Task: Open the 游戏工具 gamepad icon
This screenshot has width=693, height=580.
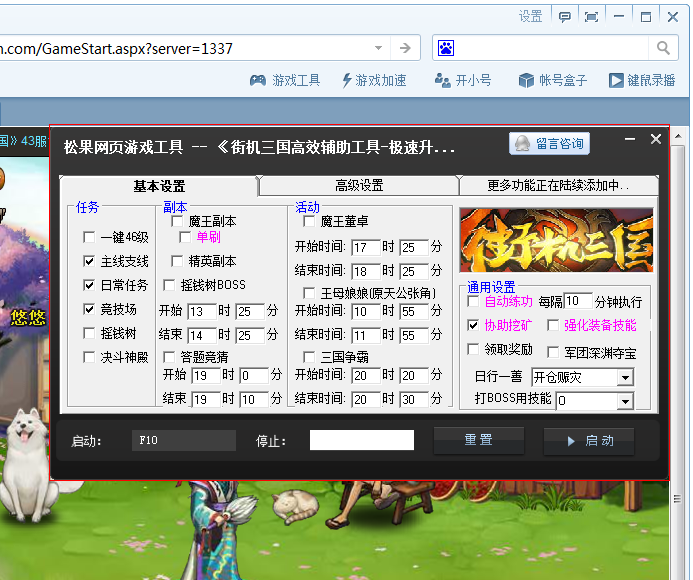Action: pyautogui.click(x=258, y=80)
